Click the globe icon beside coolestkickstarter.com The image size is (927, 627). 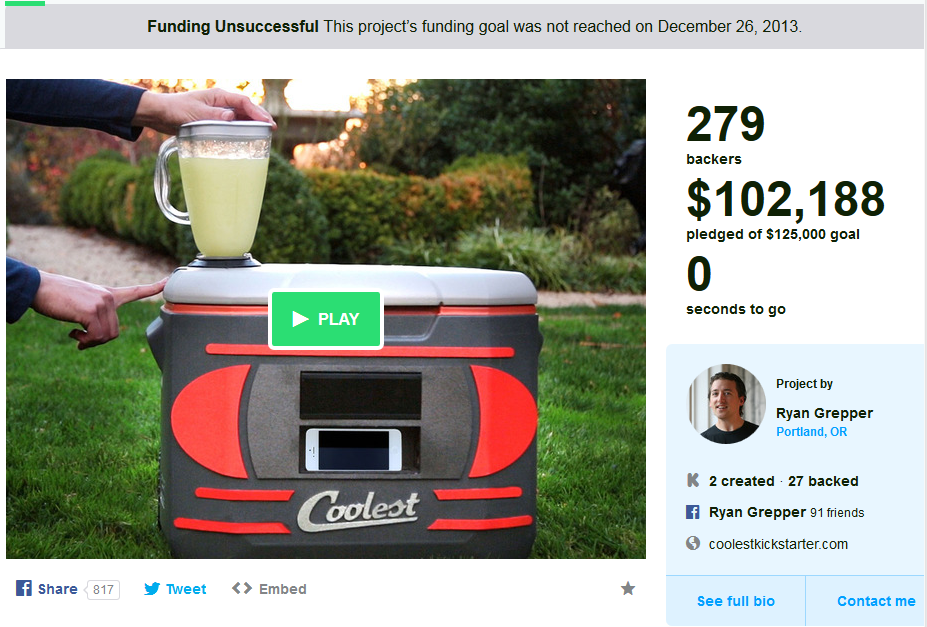click(x=693, y=543)
